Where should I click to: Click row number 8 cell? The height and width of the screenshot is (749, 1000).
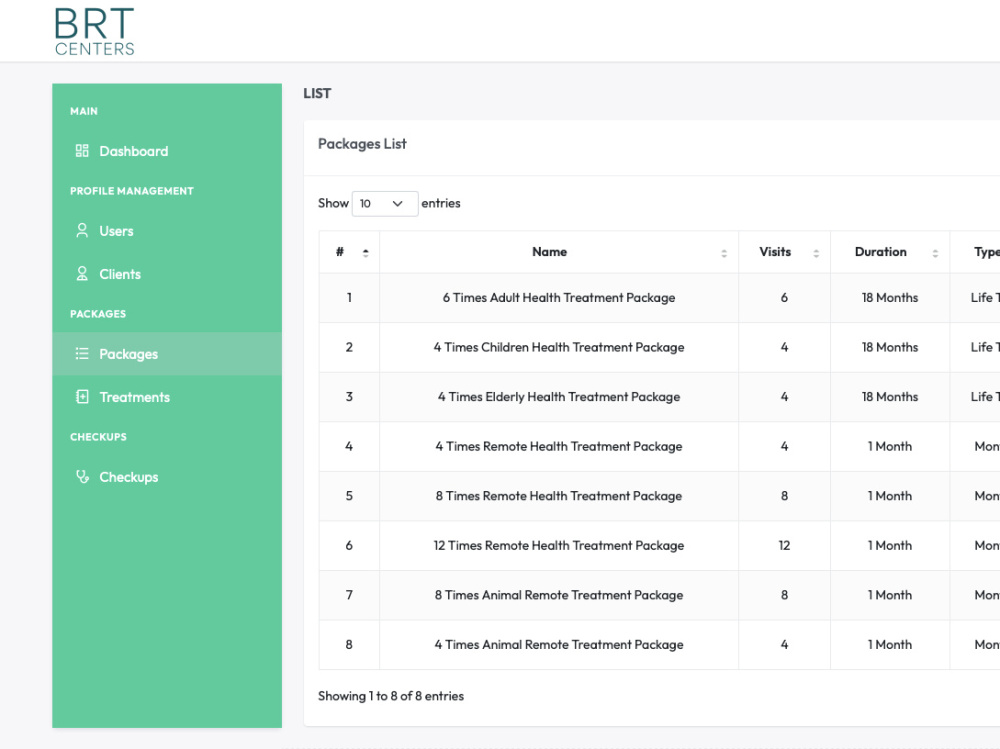[349, 644]
